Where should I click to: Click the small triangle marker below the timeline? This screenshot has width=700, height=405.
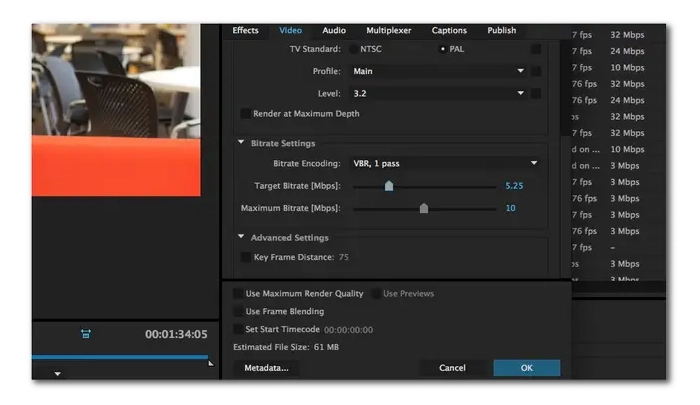57,374
